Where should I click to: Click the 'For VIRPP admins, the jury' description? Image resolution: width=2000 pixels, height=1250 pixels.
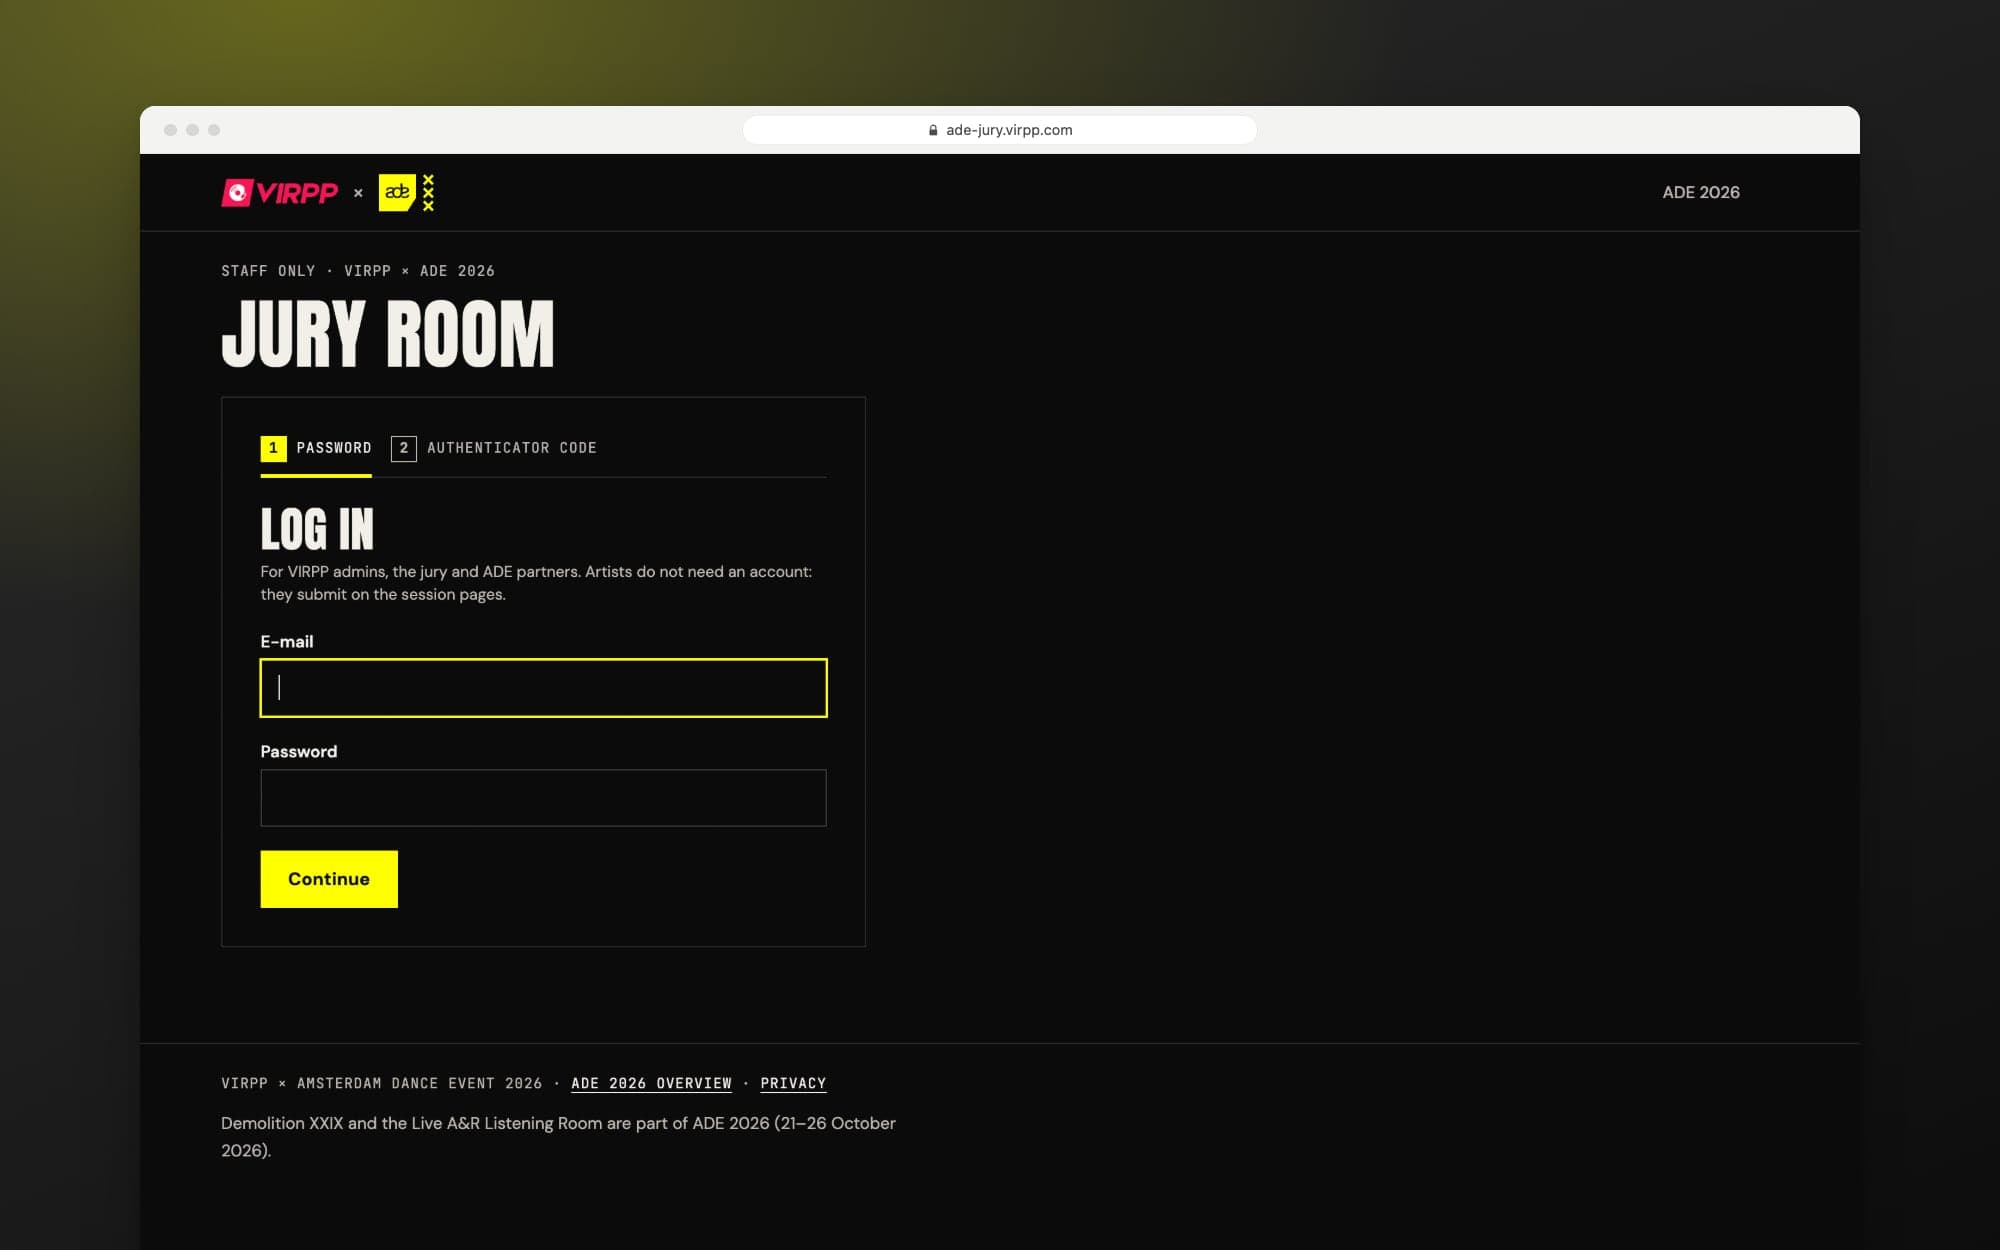click(536, 583)
